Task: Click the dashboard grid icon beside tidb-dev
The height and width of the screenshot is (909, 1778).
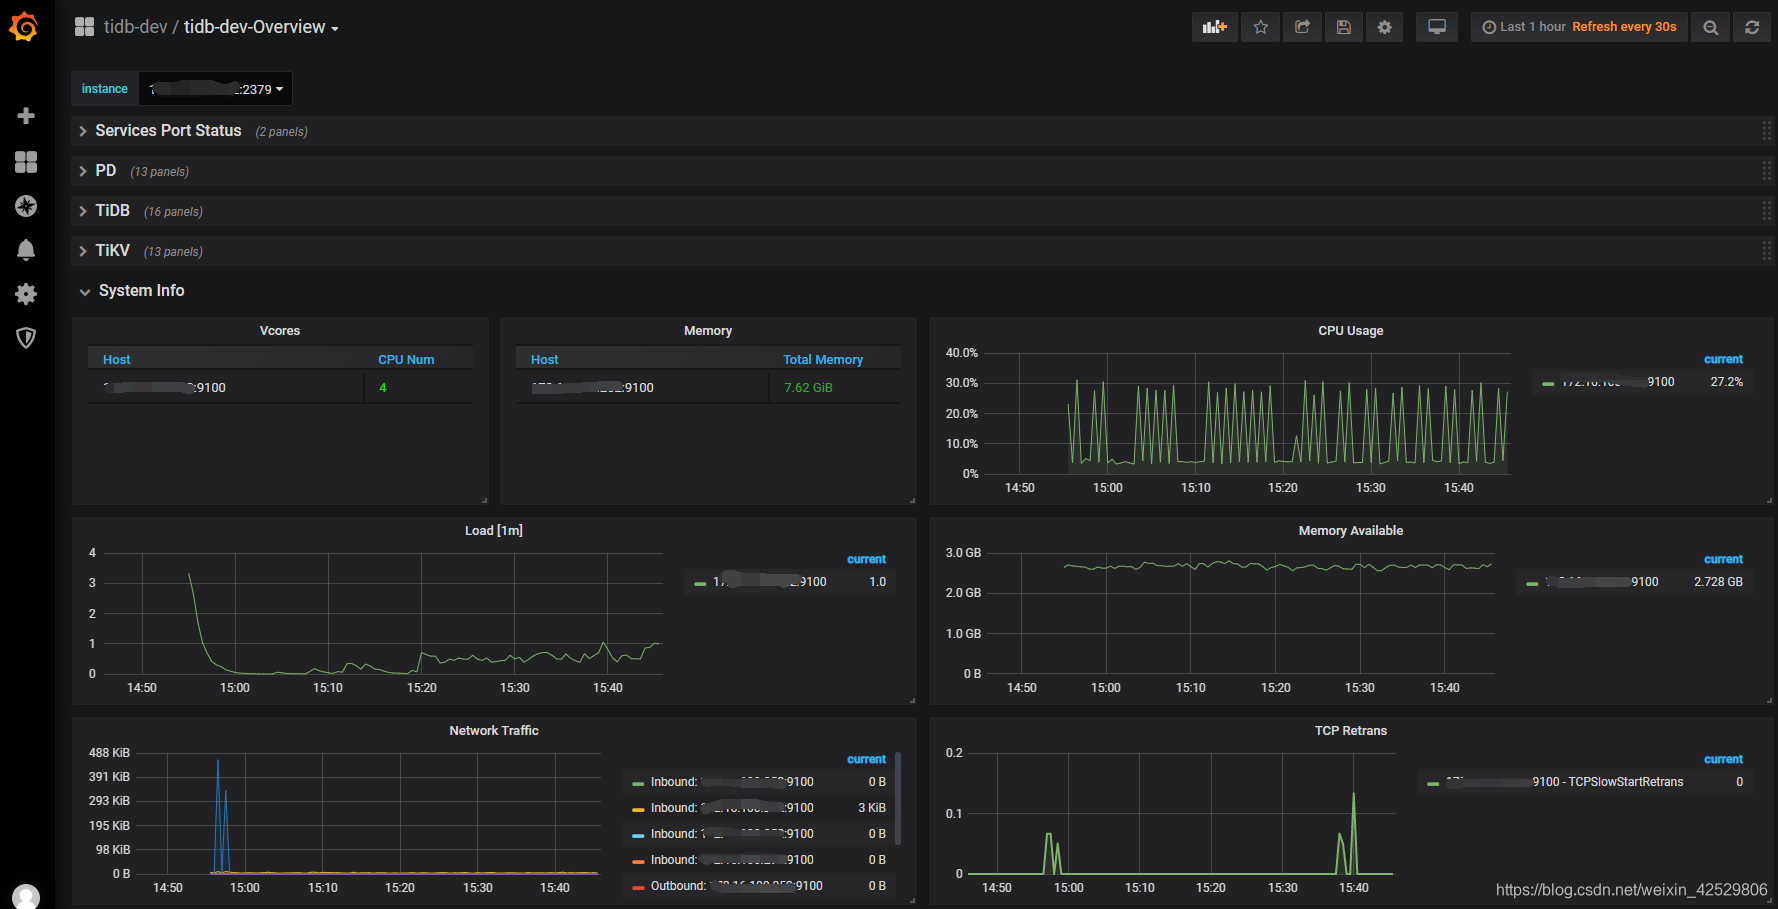Action: click(x=84, y=27)
